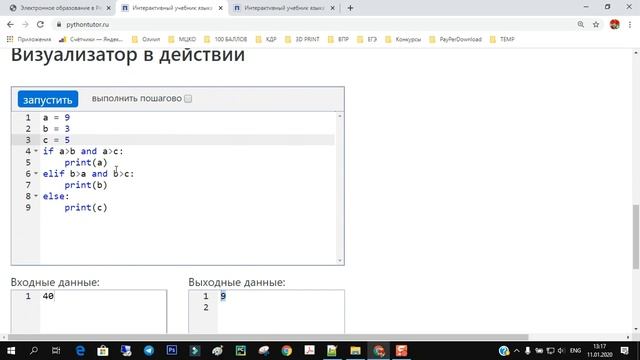Bookmark this page with the star icon
The width and height of the screenshot is (640, 360).
pyautogui.click(x=596, y=24)
